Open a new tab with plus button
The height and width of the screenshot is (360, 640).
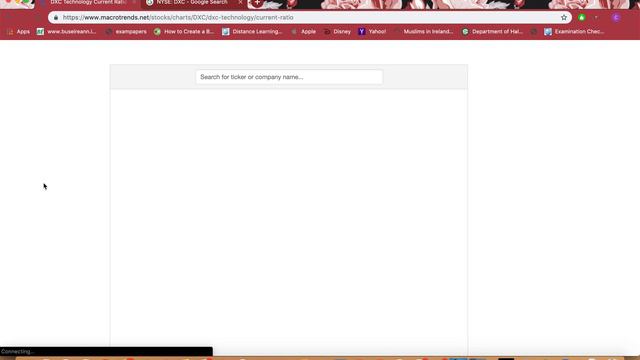(257, 2)
